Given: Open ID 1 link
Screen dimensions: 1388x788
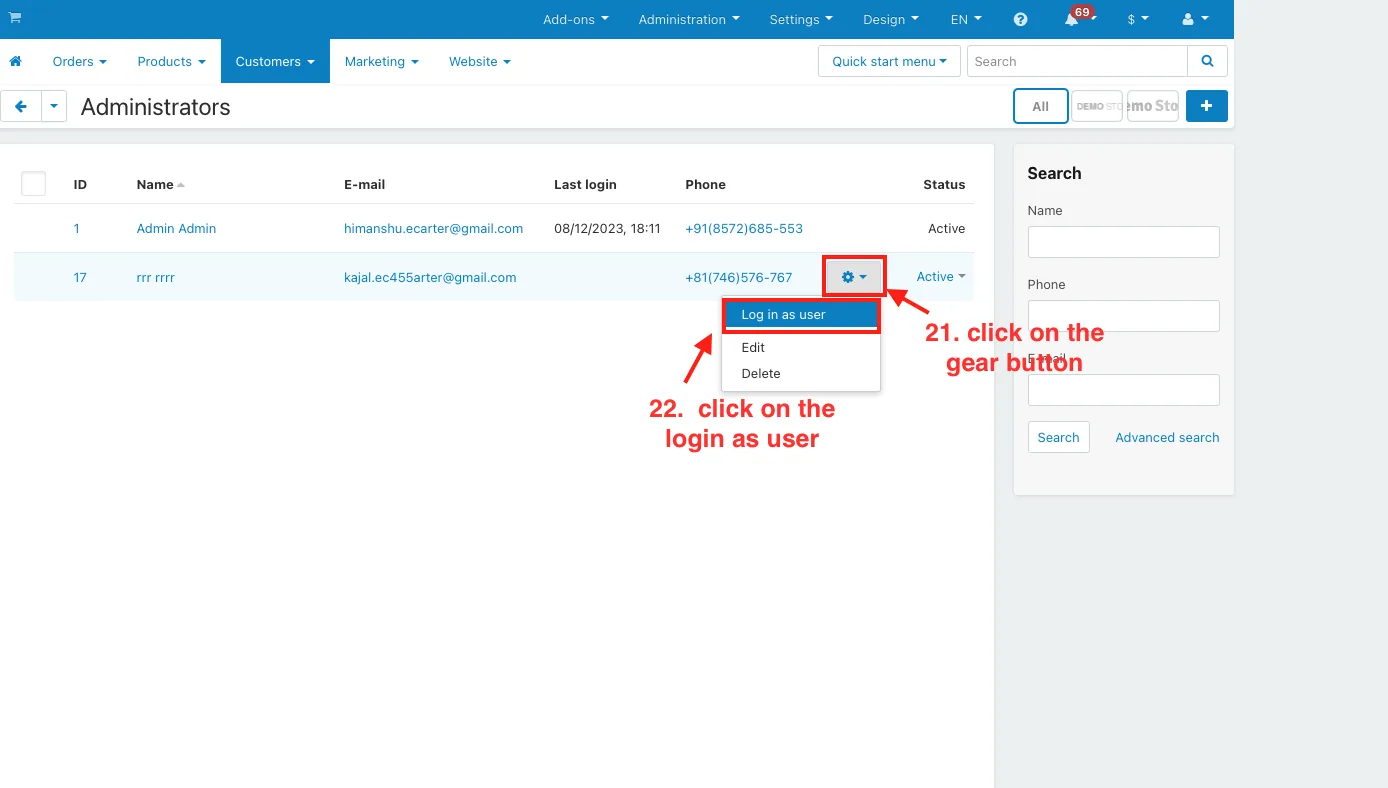Looking at the screenshot, I should pyautogui.click(x=76, y=228).
